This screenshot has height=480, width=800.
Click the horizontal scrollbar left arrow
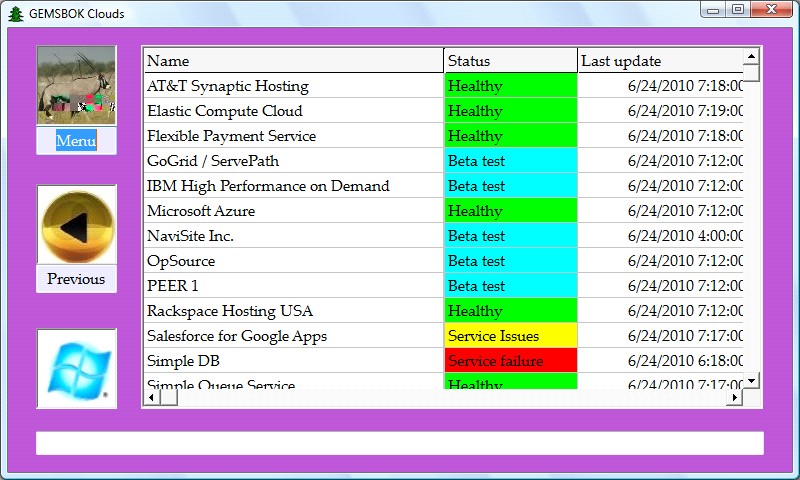[x=151, y=398]
